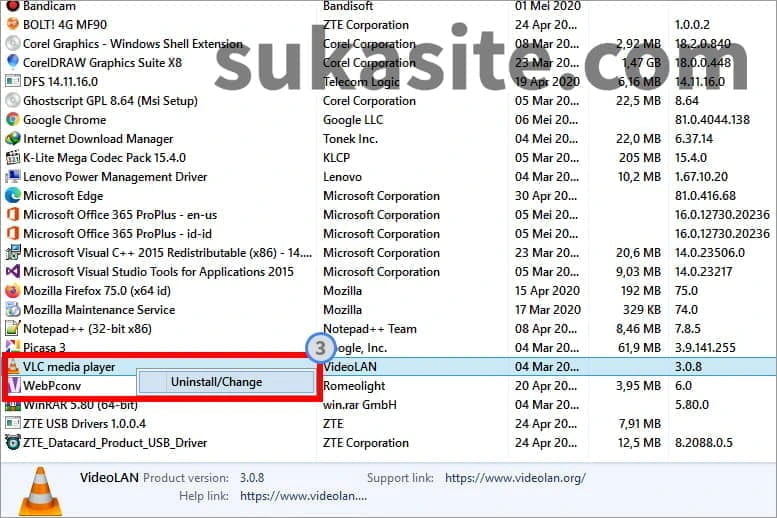The image size is (777, 518).
Task: Click the Microsoft Edge icon
Action: coord(12,195)
